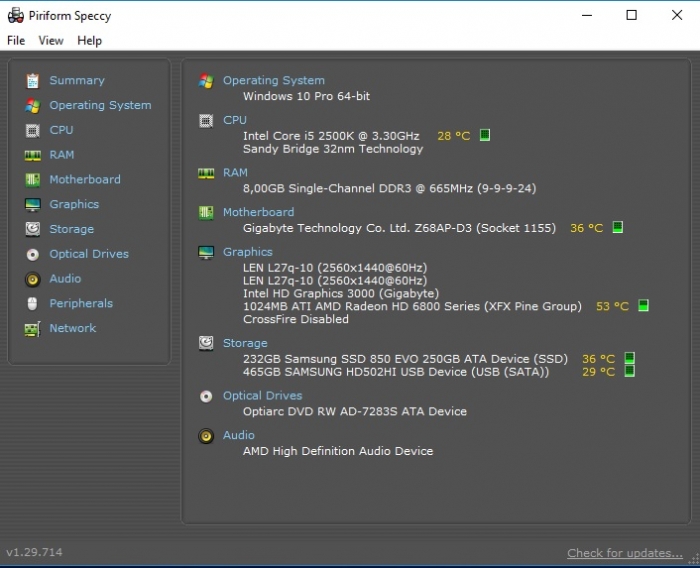This screenshot has height=568, width=700.
Task: Click the Peripherals mouse icon in sidebar
Action: coord(32,304)
